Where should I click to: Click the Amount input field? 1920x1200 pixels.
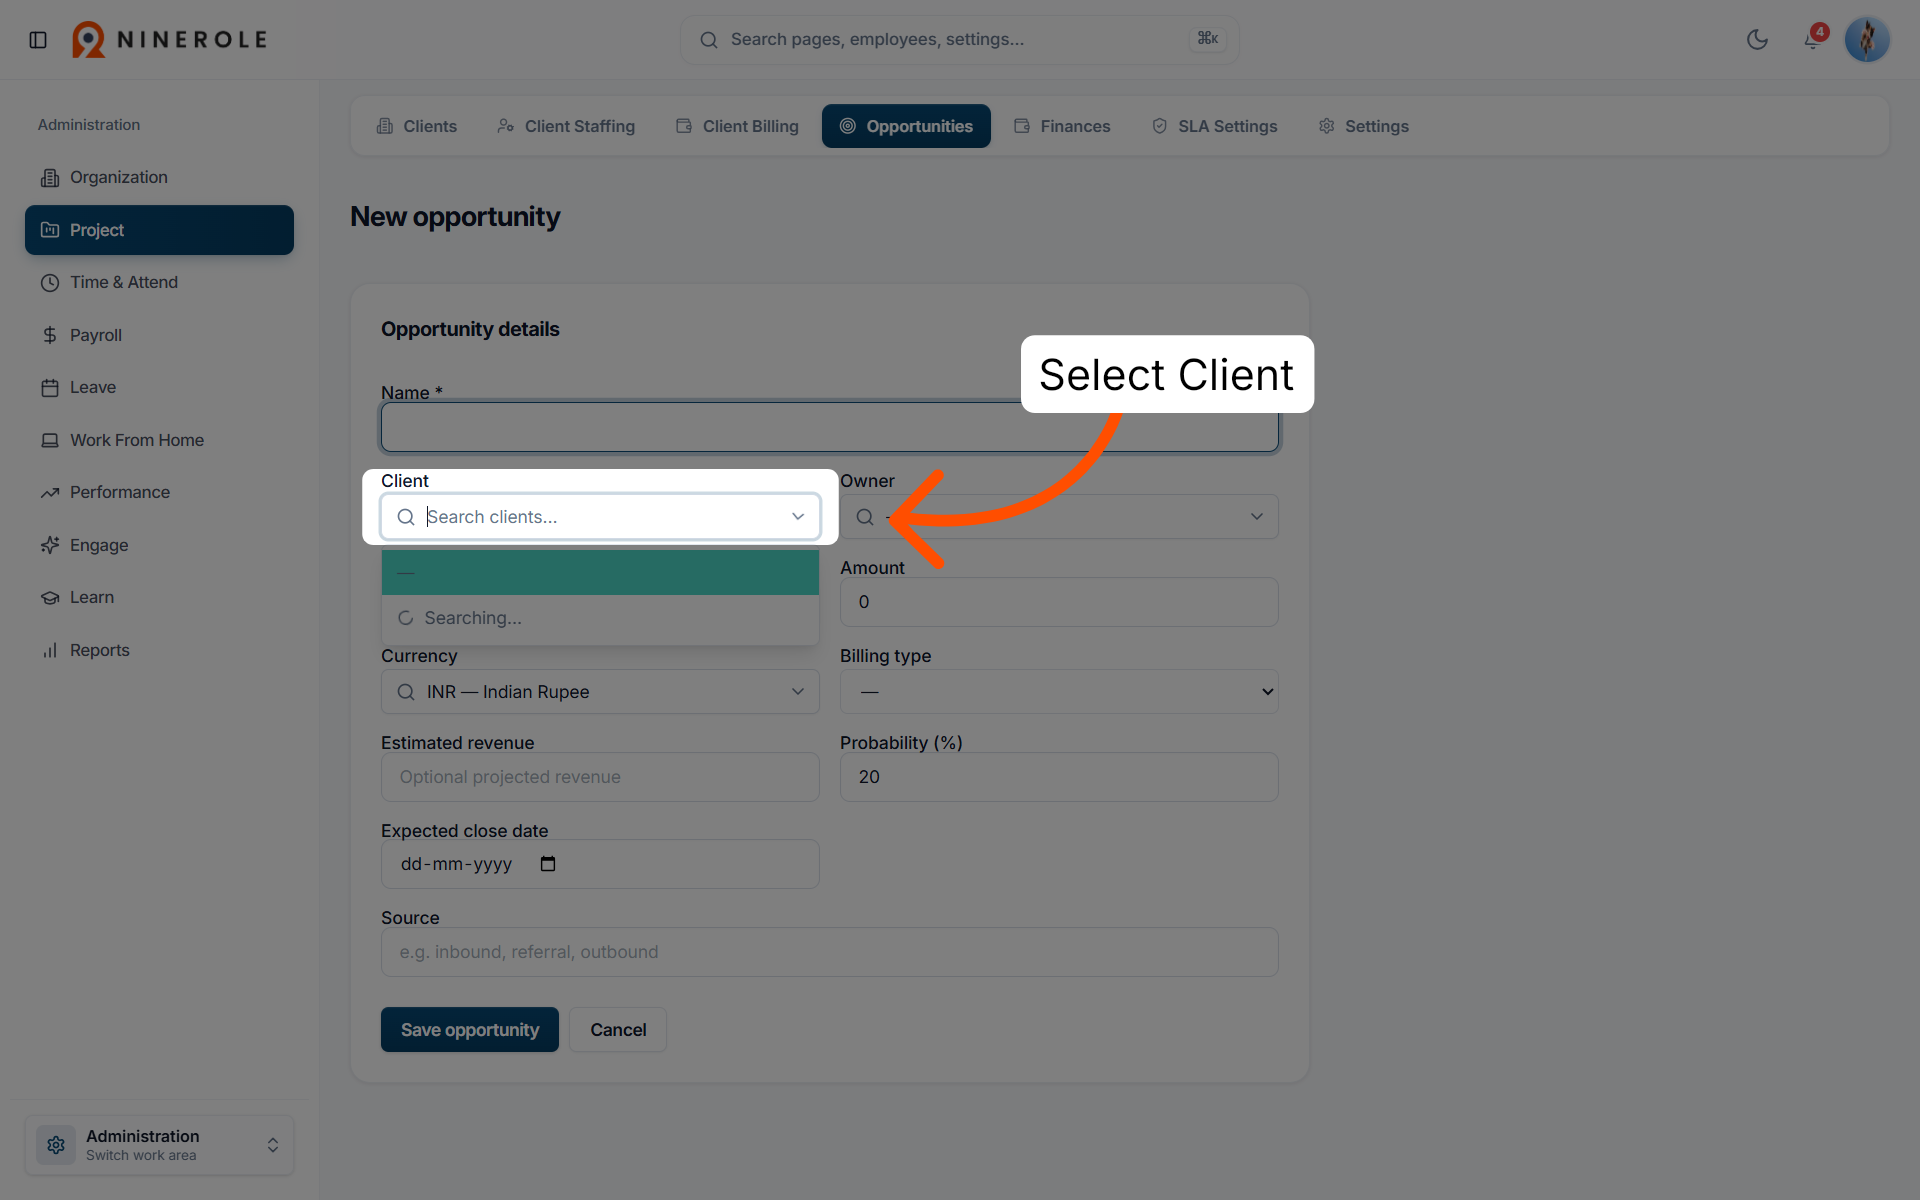1059,602
